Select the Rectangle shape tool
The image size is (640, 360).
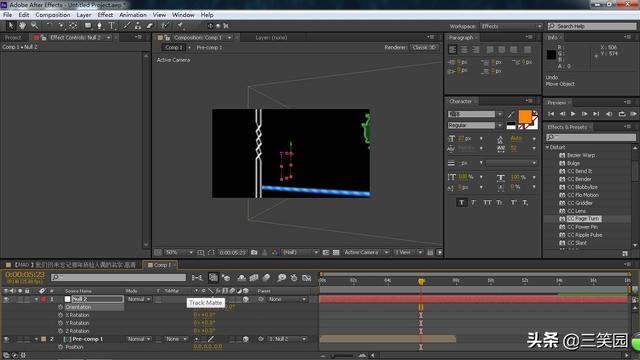tap(88, 26)
